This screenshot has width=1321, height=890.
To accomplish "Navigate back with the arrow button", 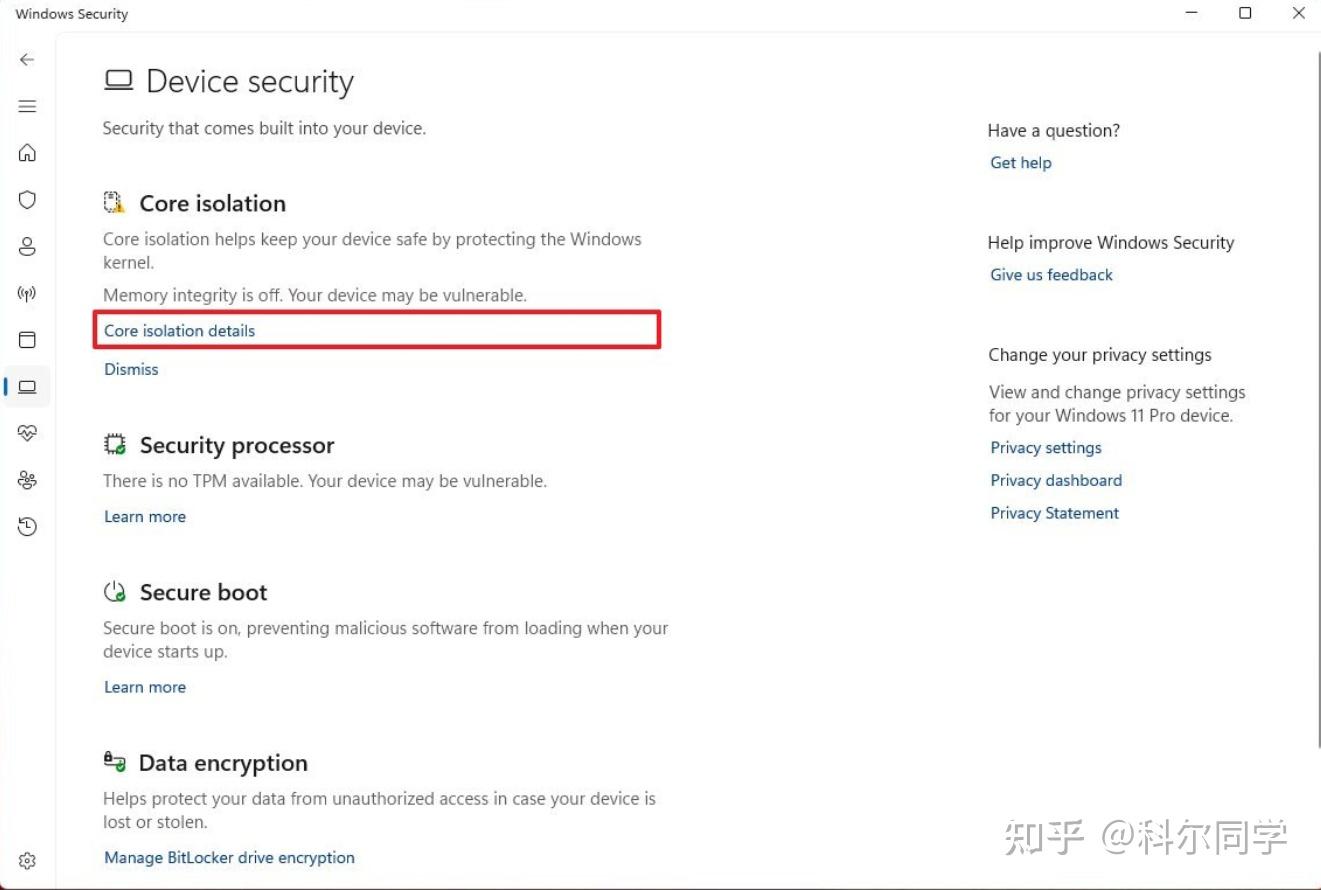I will coord(27,59).
